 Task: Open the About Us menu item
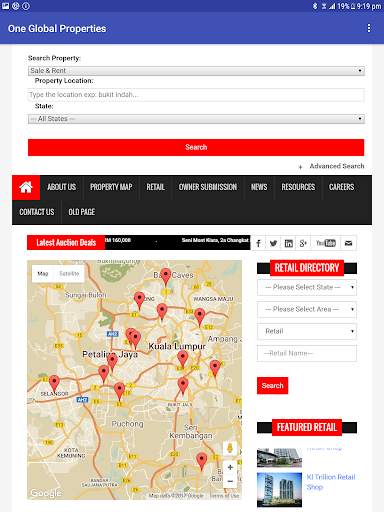62,187
